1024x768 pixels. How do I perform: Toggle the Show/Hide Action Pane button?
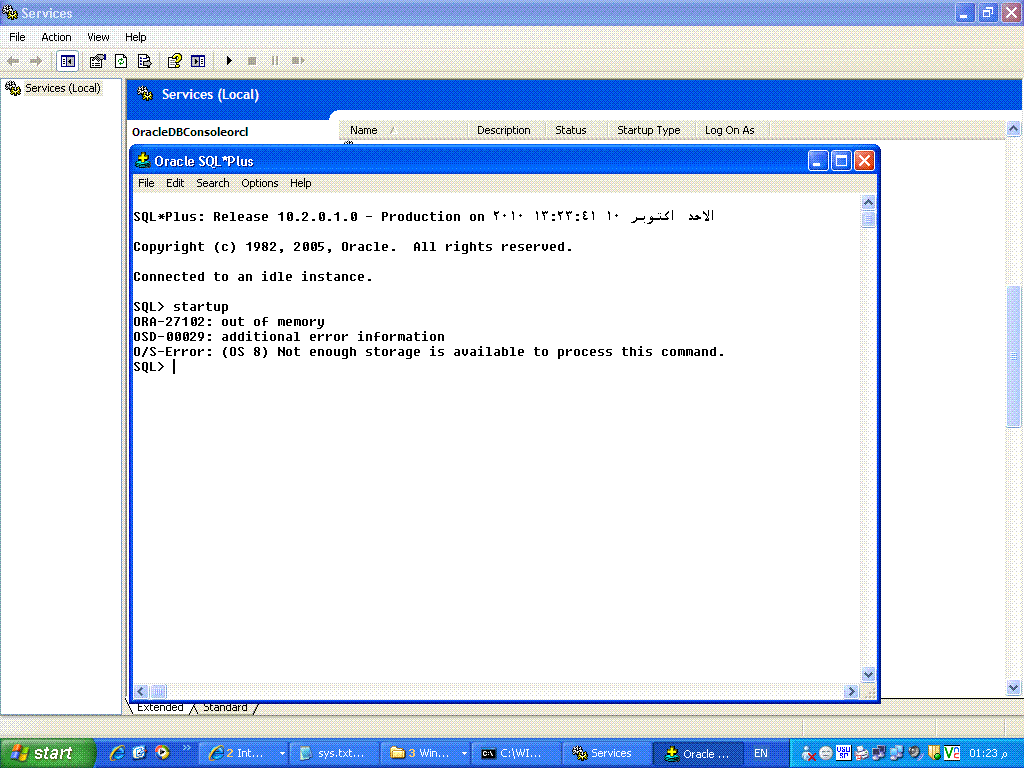pyautogui.click(x=198, y=61)
